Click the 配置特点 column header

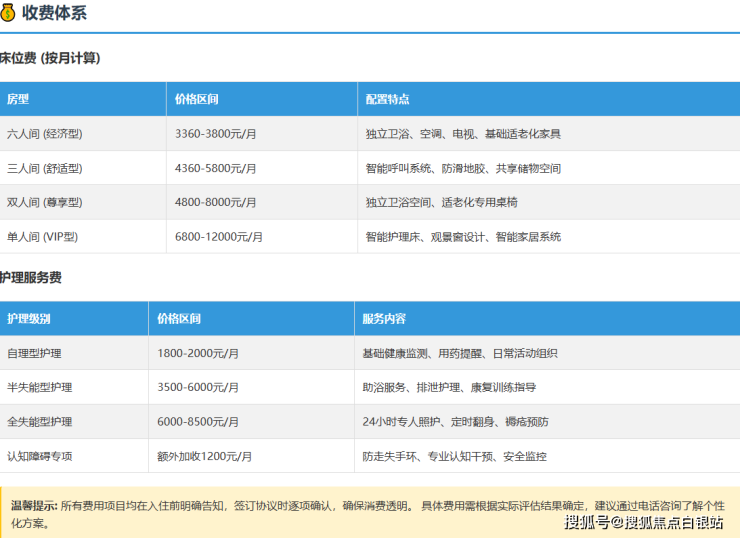(387, 100)
